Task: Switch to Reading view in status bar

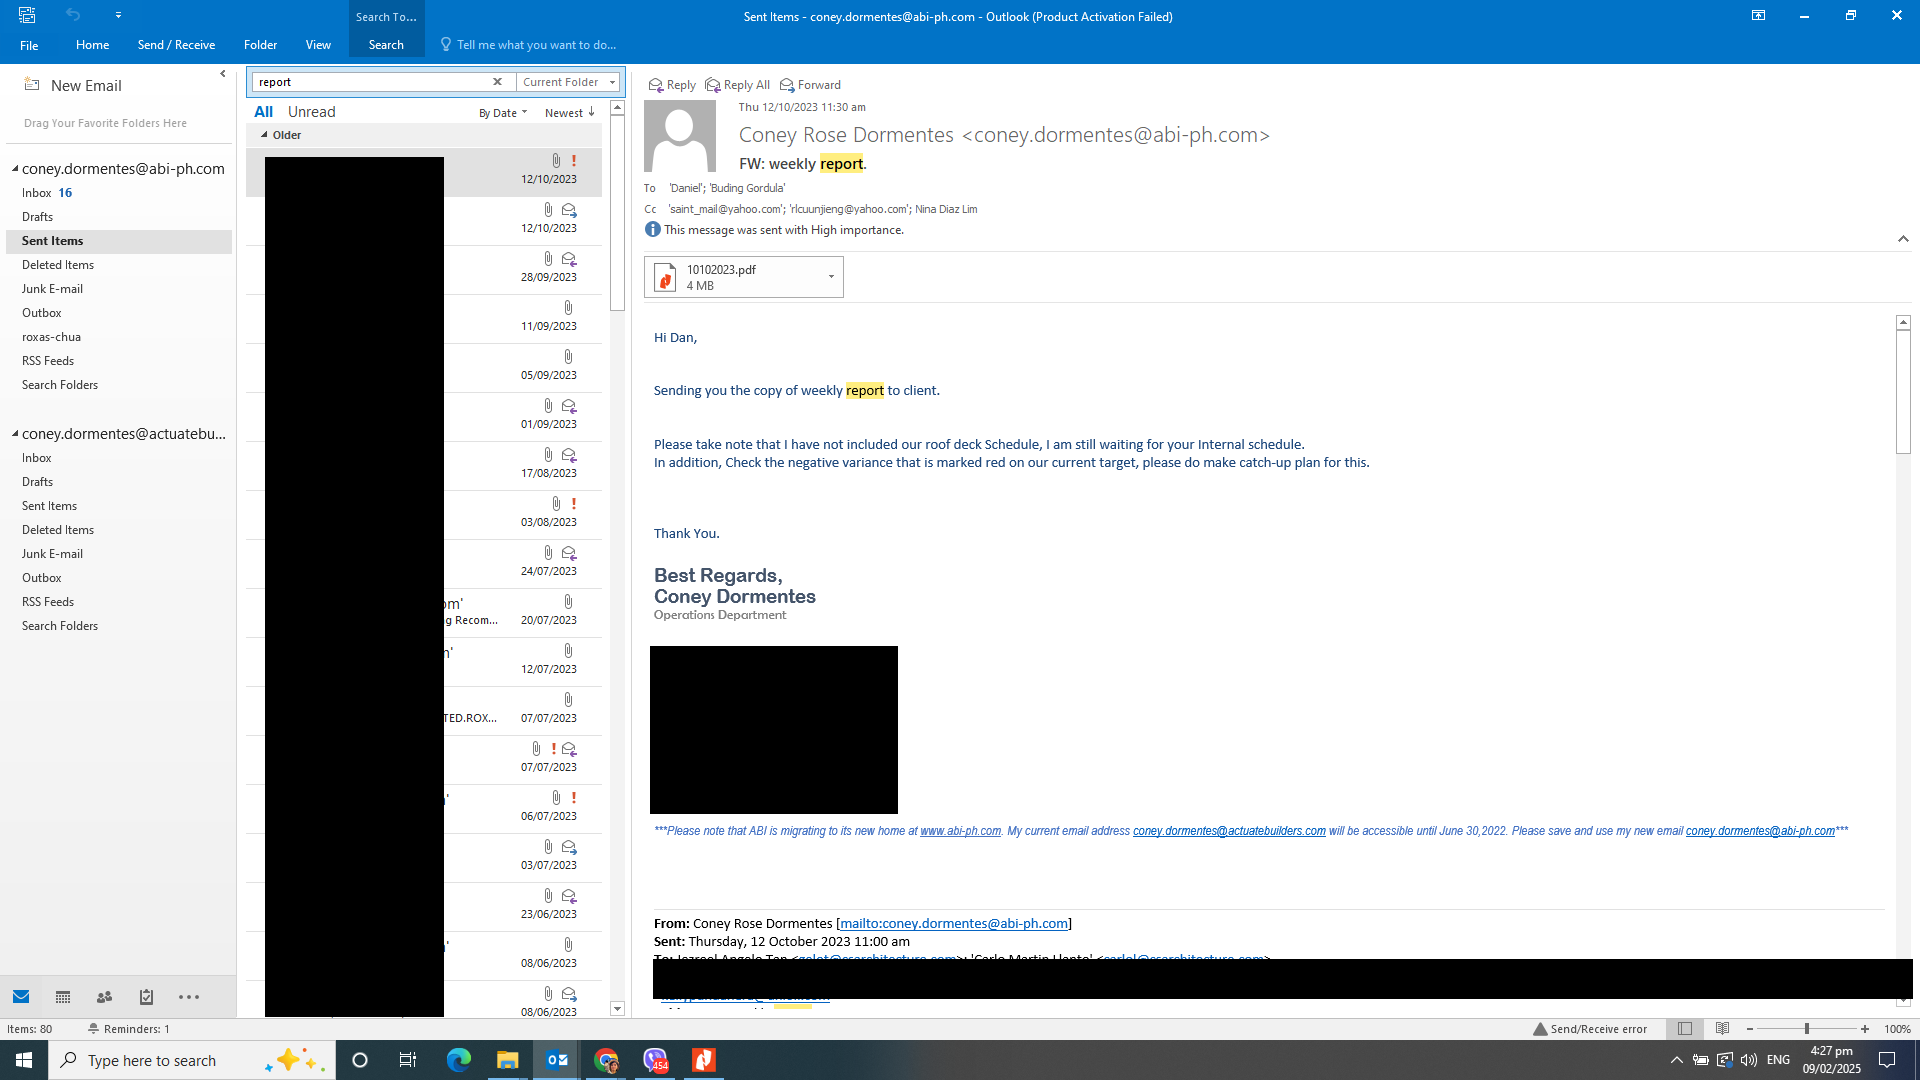Action: 1722,1029
